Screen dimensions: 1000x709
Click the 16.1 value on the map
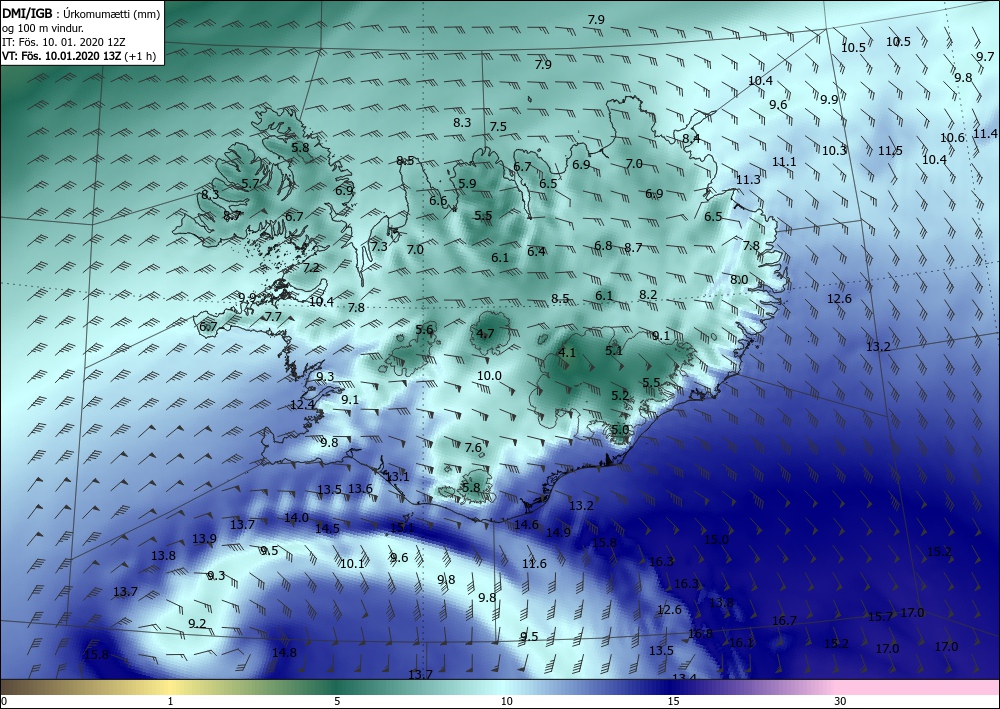tap(741, 643)
